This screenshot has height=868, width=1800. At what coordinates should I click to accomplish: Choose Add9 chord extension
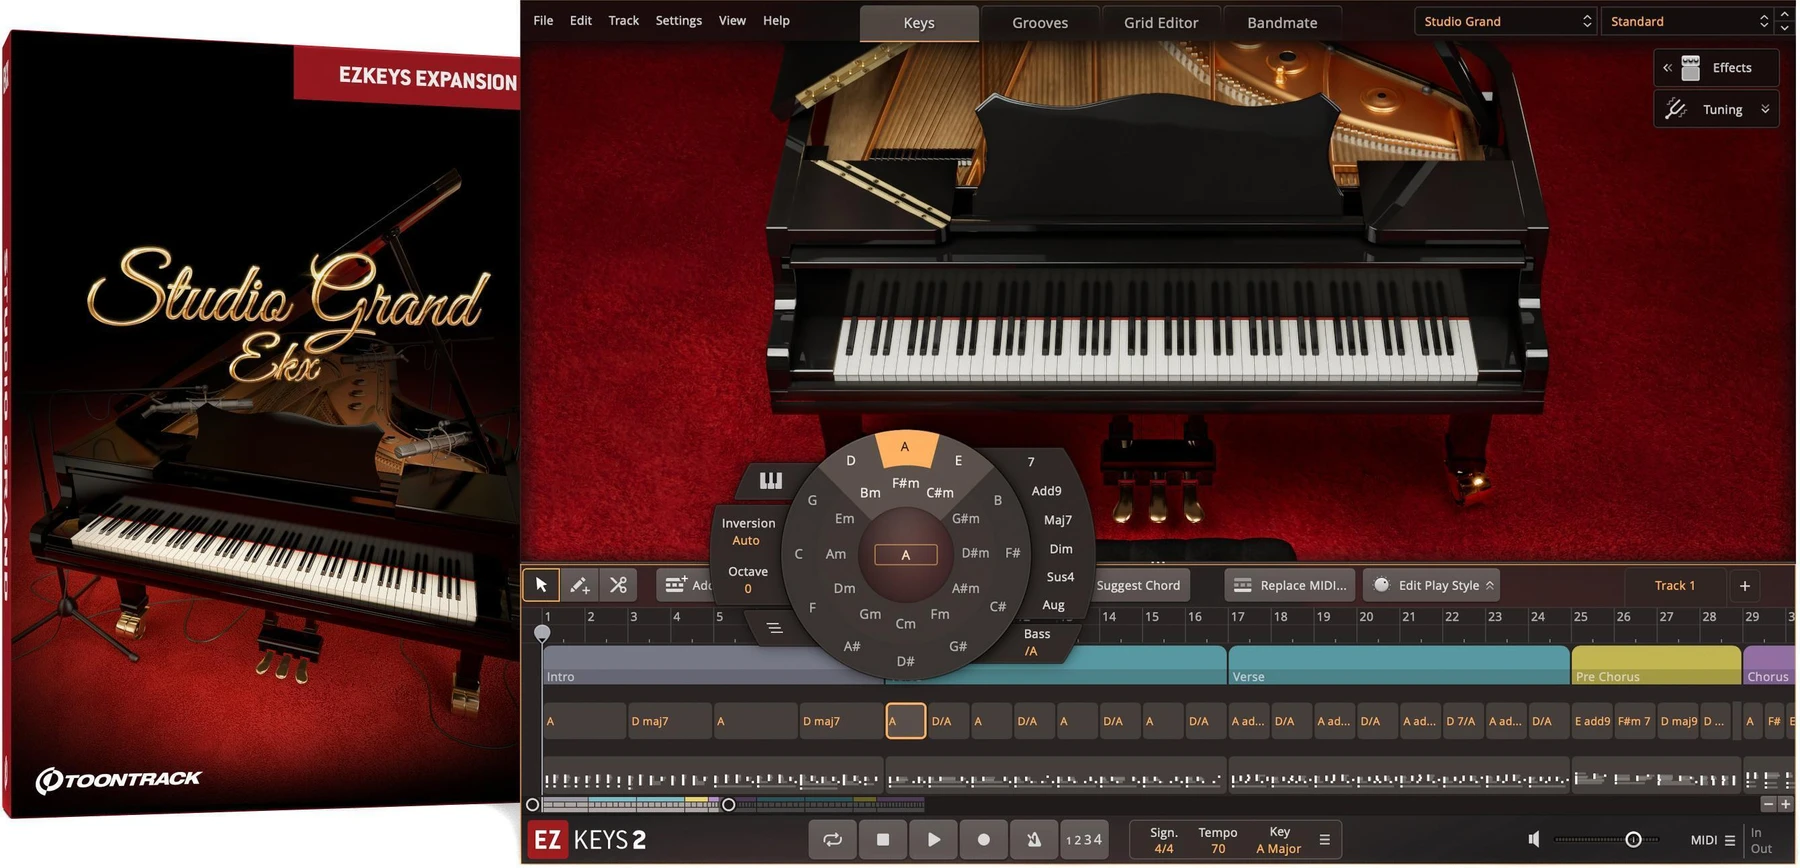tap(1047, 491)
